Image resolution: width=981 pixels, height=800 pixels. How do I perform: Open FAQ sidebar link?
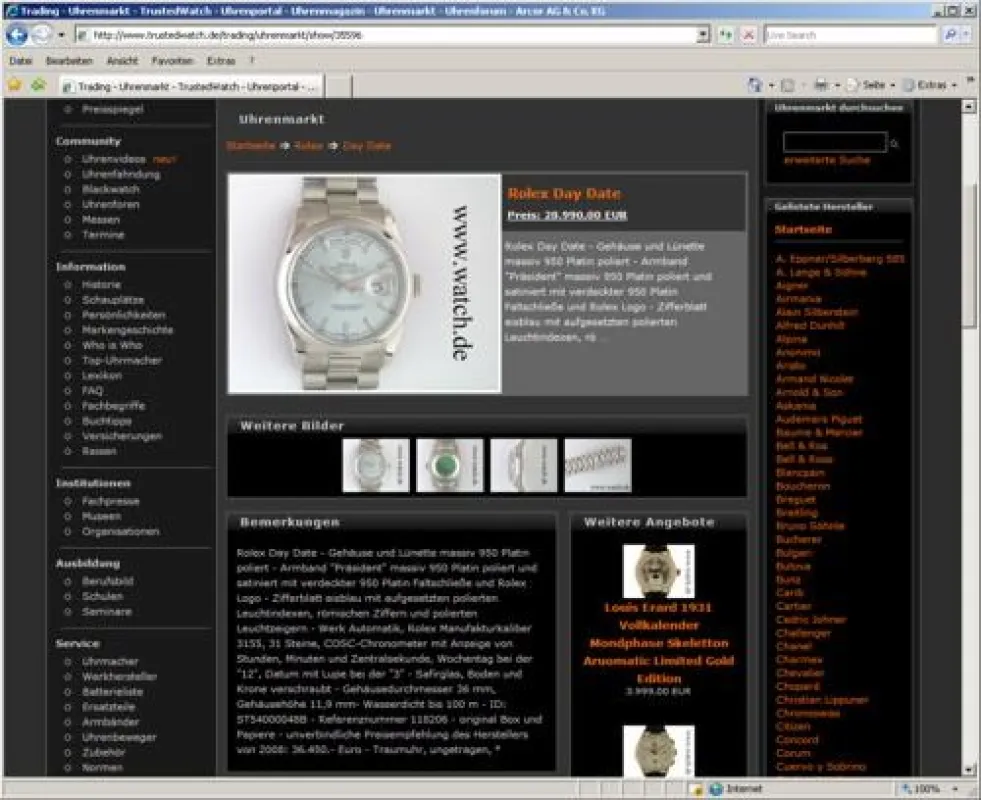pos(92,391)
